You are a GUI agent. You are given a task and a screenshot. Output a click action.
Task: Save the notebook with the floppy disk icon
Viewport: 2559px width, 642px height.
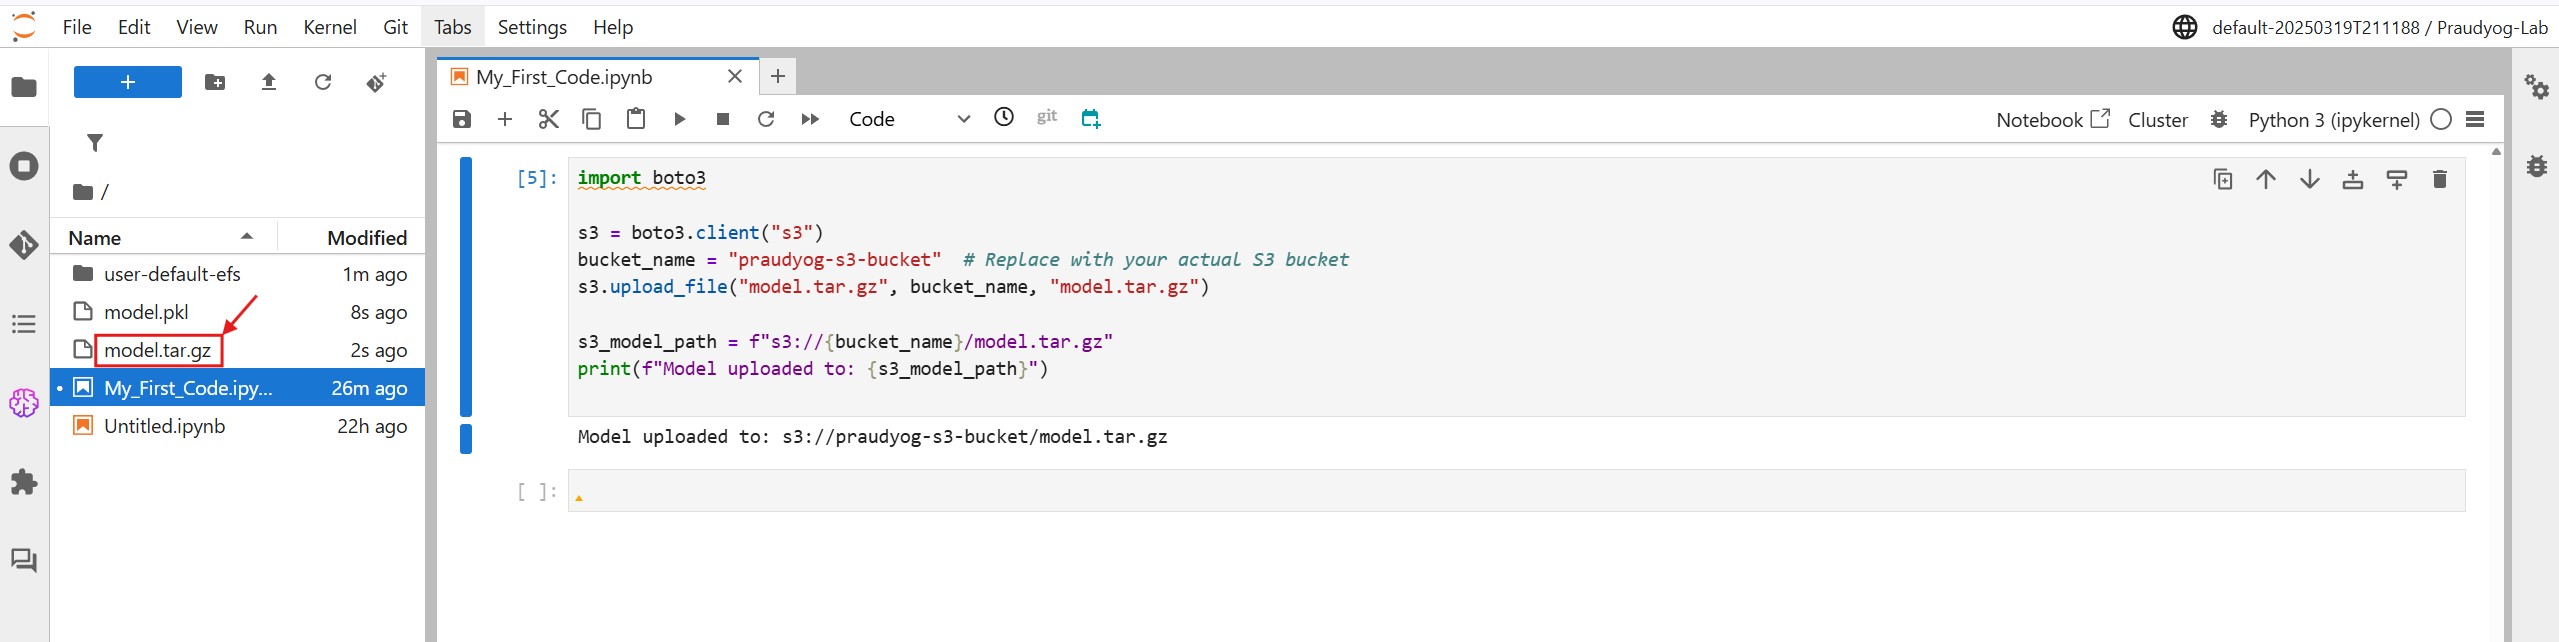[461, 119]
